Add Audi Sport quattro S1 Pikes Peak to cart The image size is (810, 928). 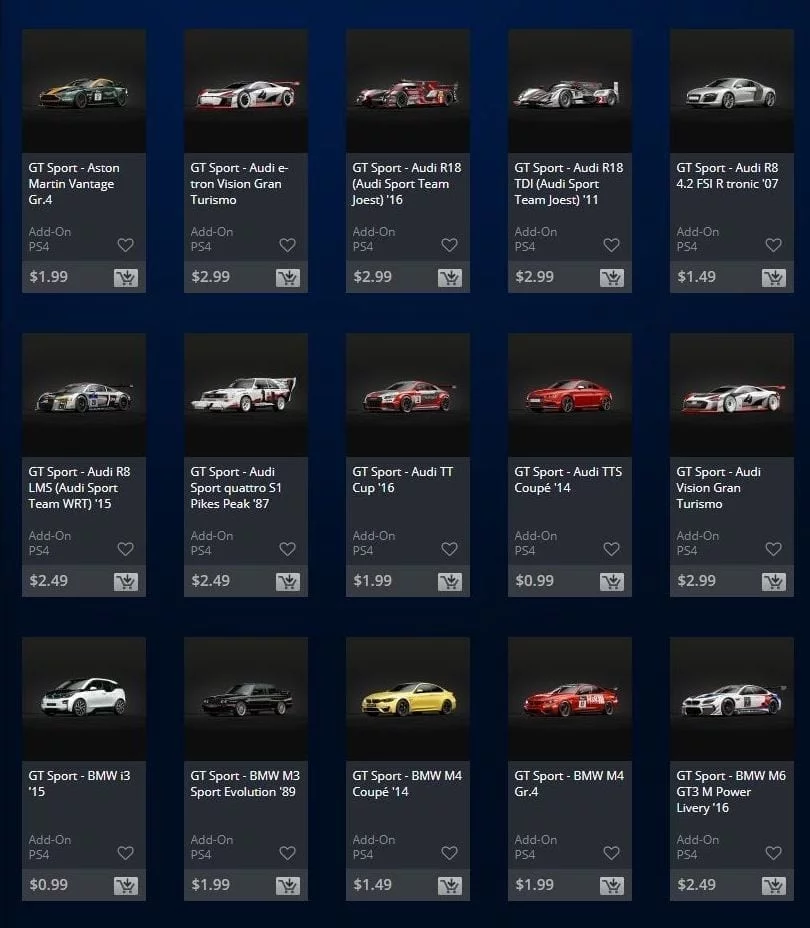point(288,582)
